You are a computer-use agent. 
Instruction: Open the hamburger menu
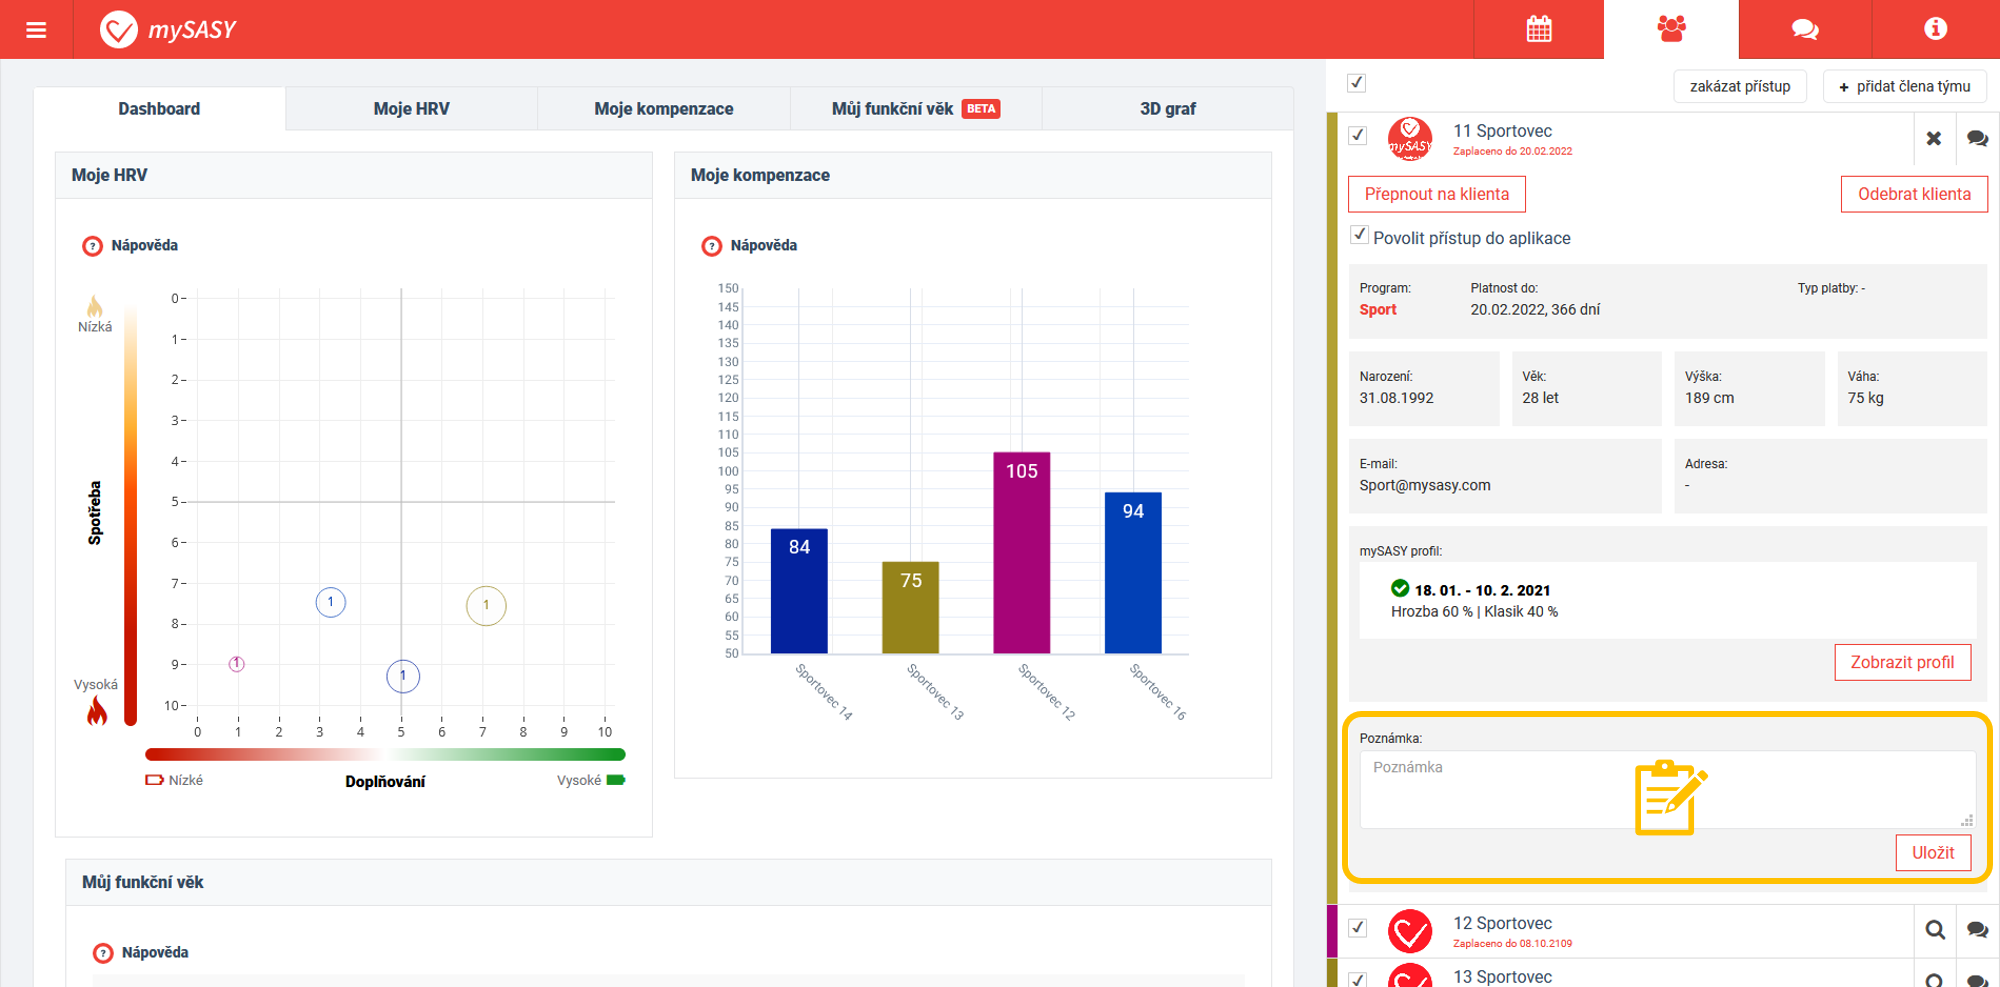click(x=36, y=30)
